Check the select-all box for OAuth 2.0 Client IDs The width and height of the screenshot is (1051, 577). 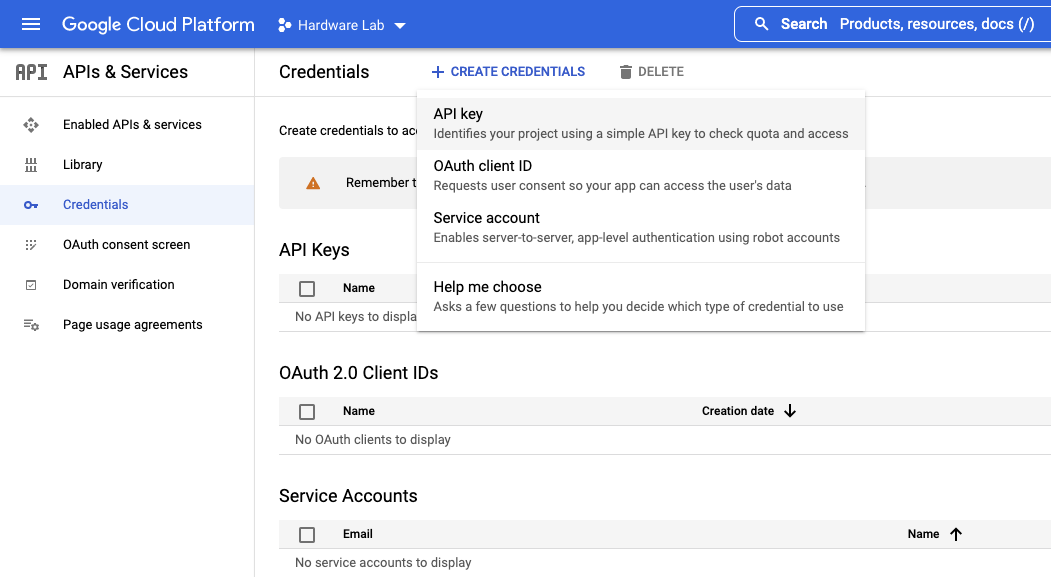pos(307,411)
